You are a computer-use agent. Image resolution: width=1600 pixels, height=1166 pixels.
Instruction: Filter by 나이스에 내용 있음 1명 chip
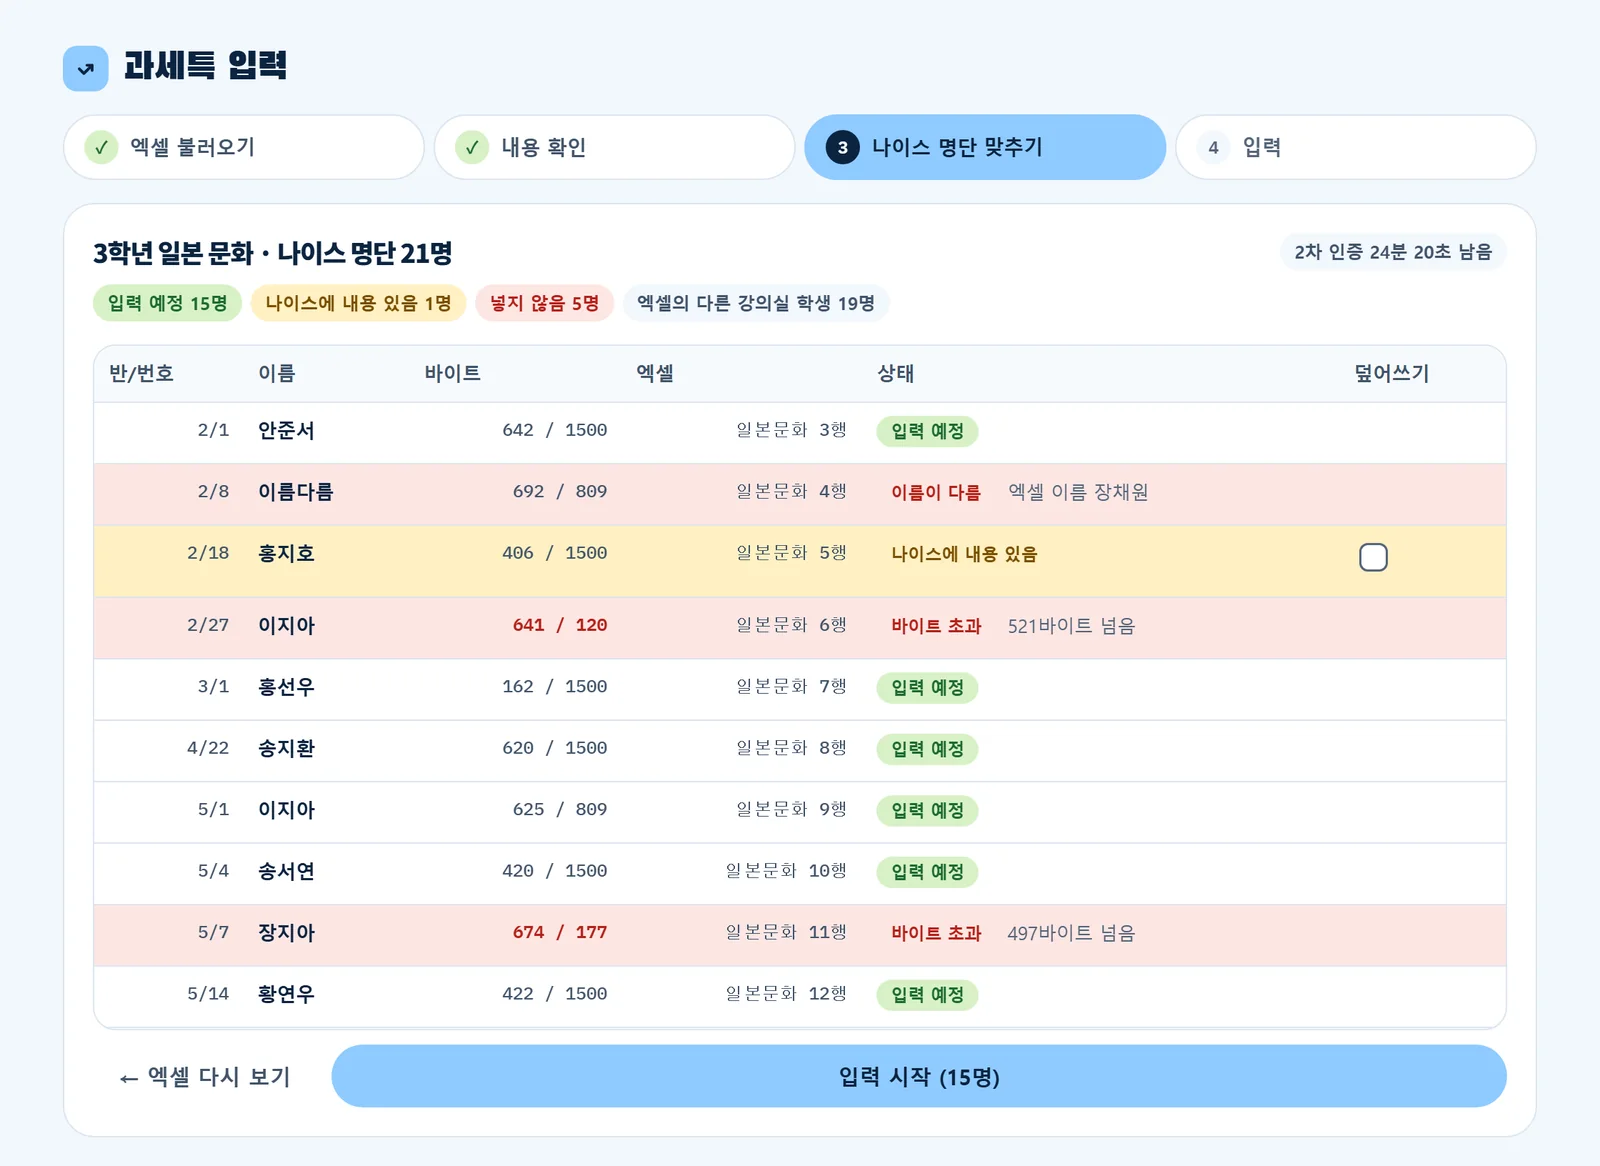click(x=358, y=303)
